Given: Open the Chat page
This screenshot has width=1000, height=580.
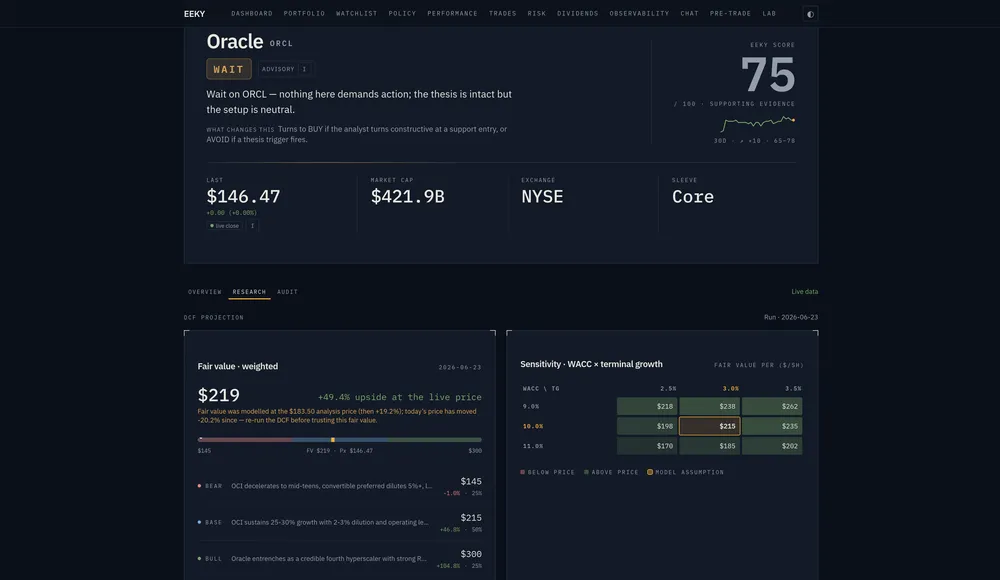Looking at the screenshot, I should [x=689, y=13].
